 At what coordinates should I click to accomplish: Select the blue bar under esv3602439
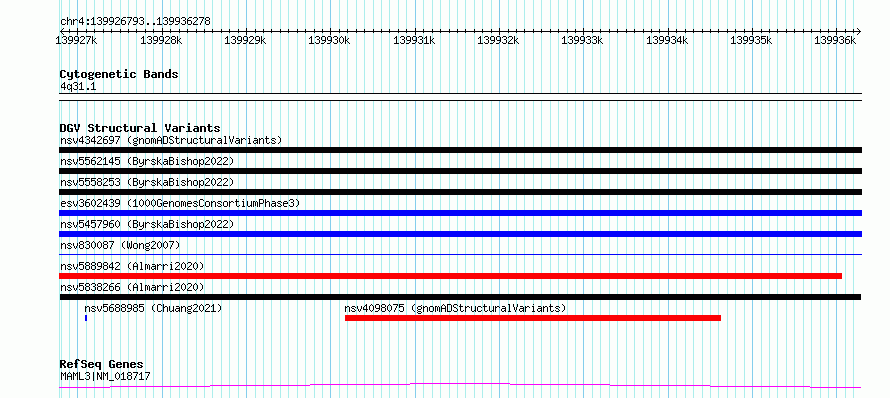point(460,213)
